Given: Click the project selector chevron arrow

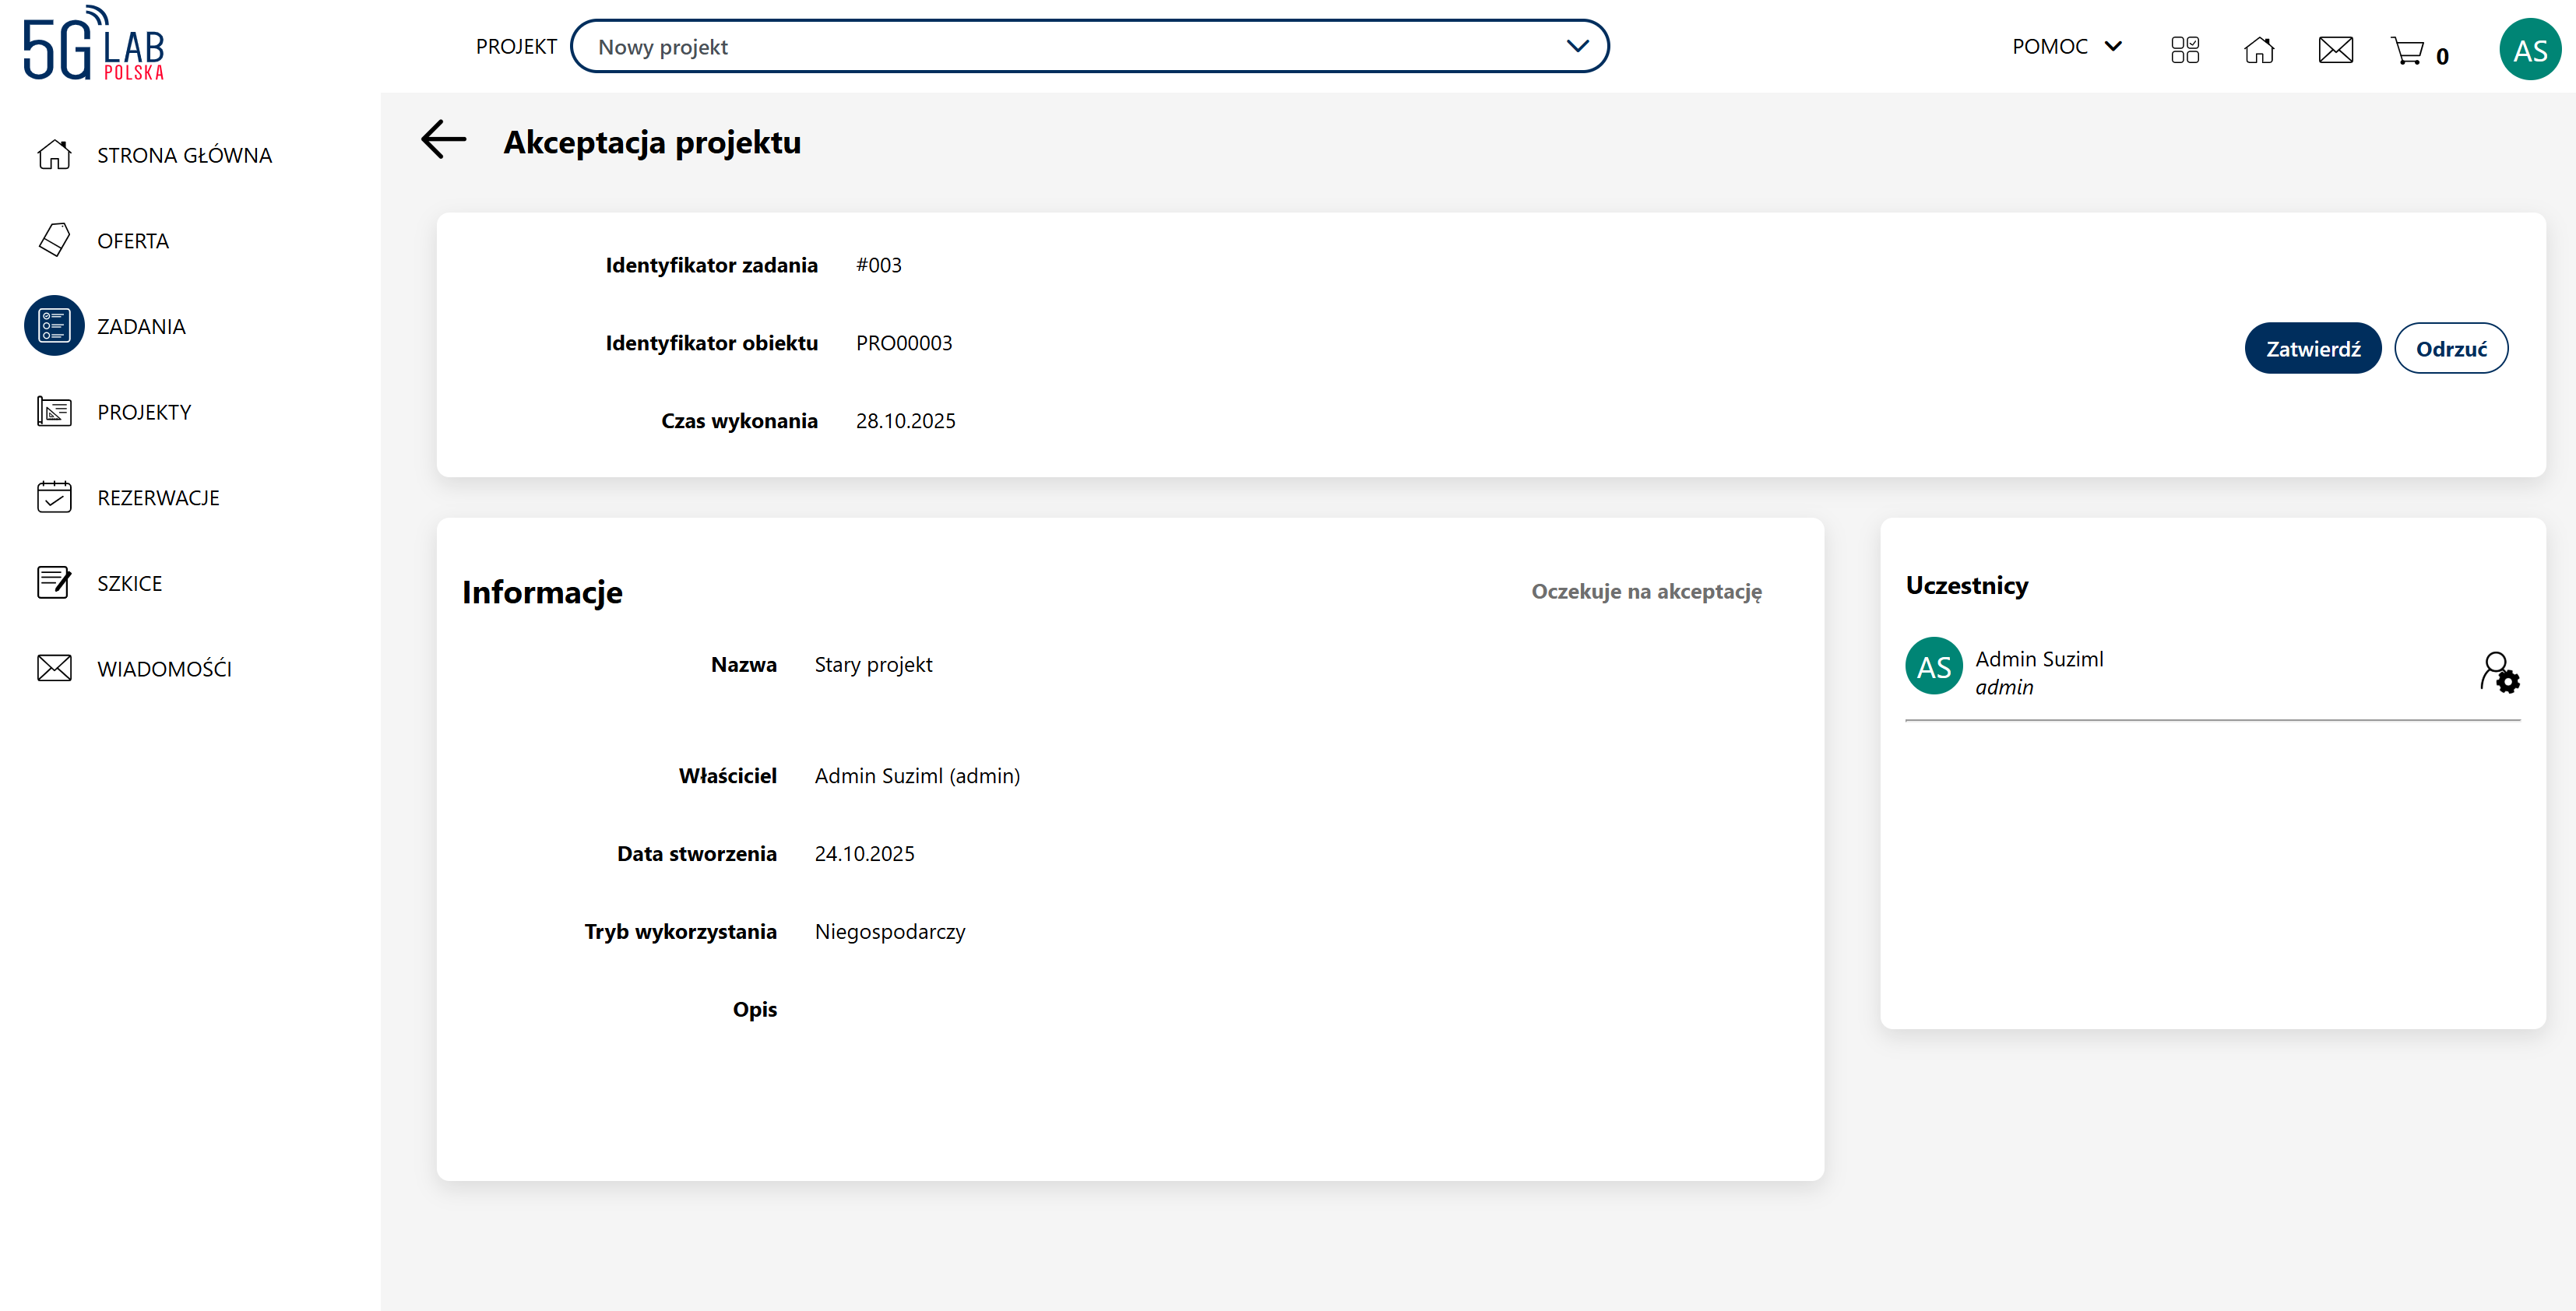Looking at the screenshot, I should click(x=1577, y=47).
